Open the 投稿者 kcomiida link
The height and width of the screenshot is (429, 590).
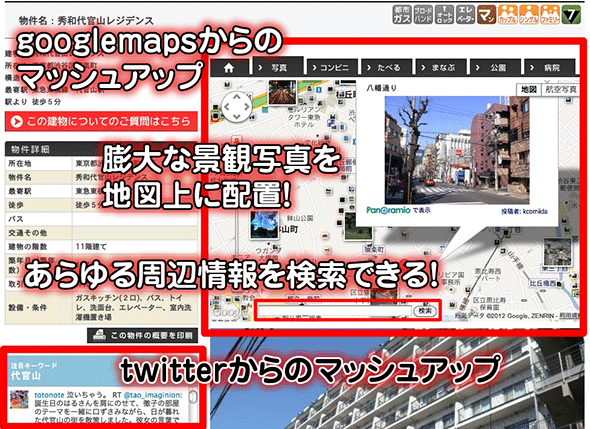524,211
